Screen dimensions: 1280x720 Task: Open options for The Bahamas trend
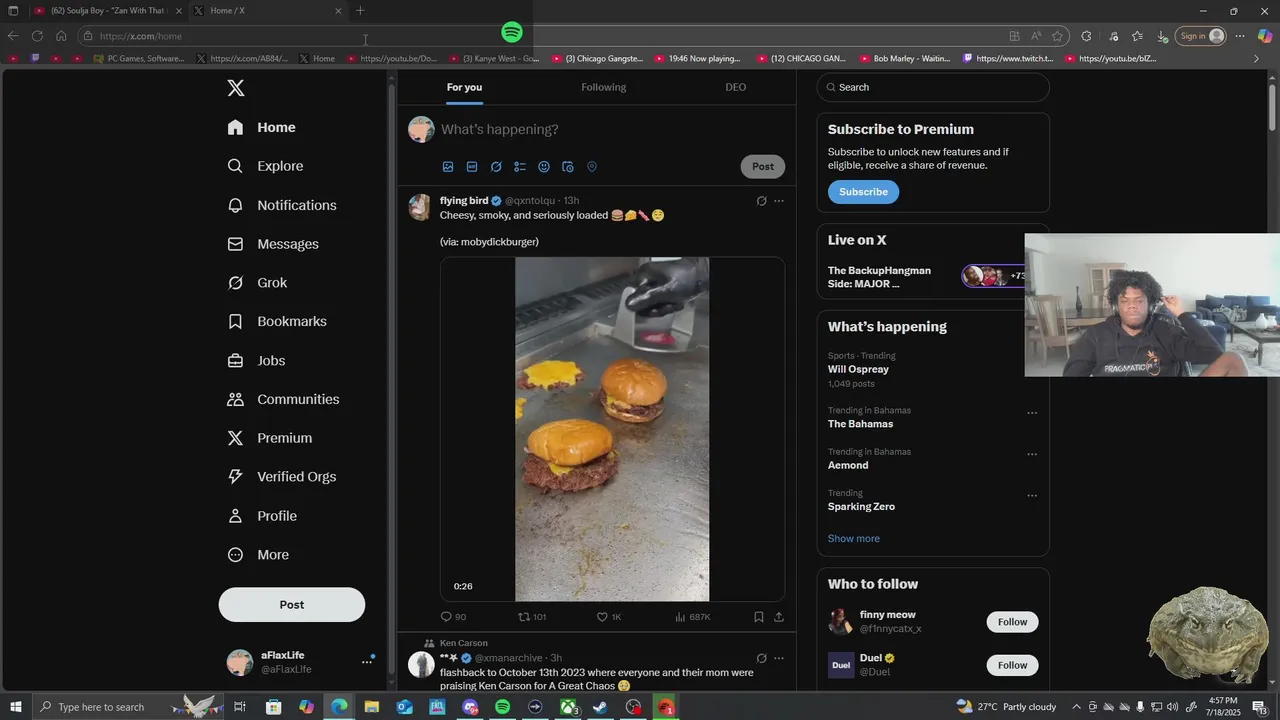pos(1032,413)
